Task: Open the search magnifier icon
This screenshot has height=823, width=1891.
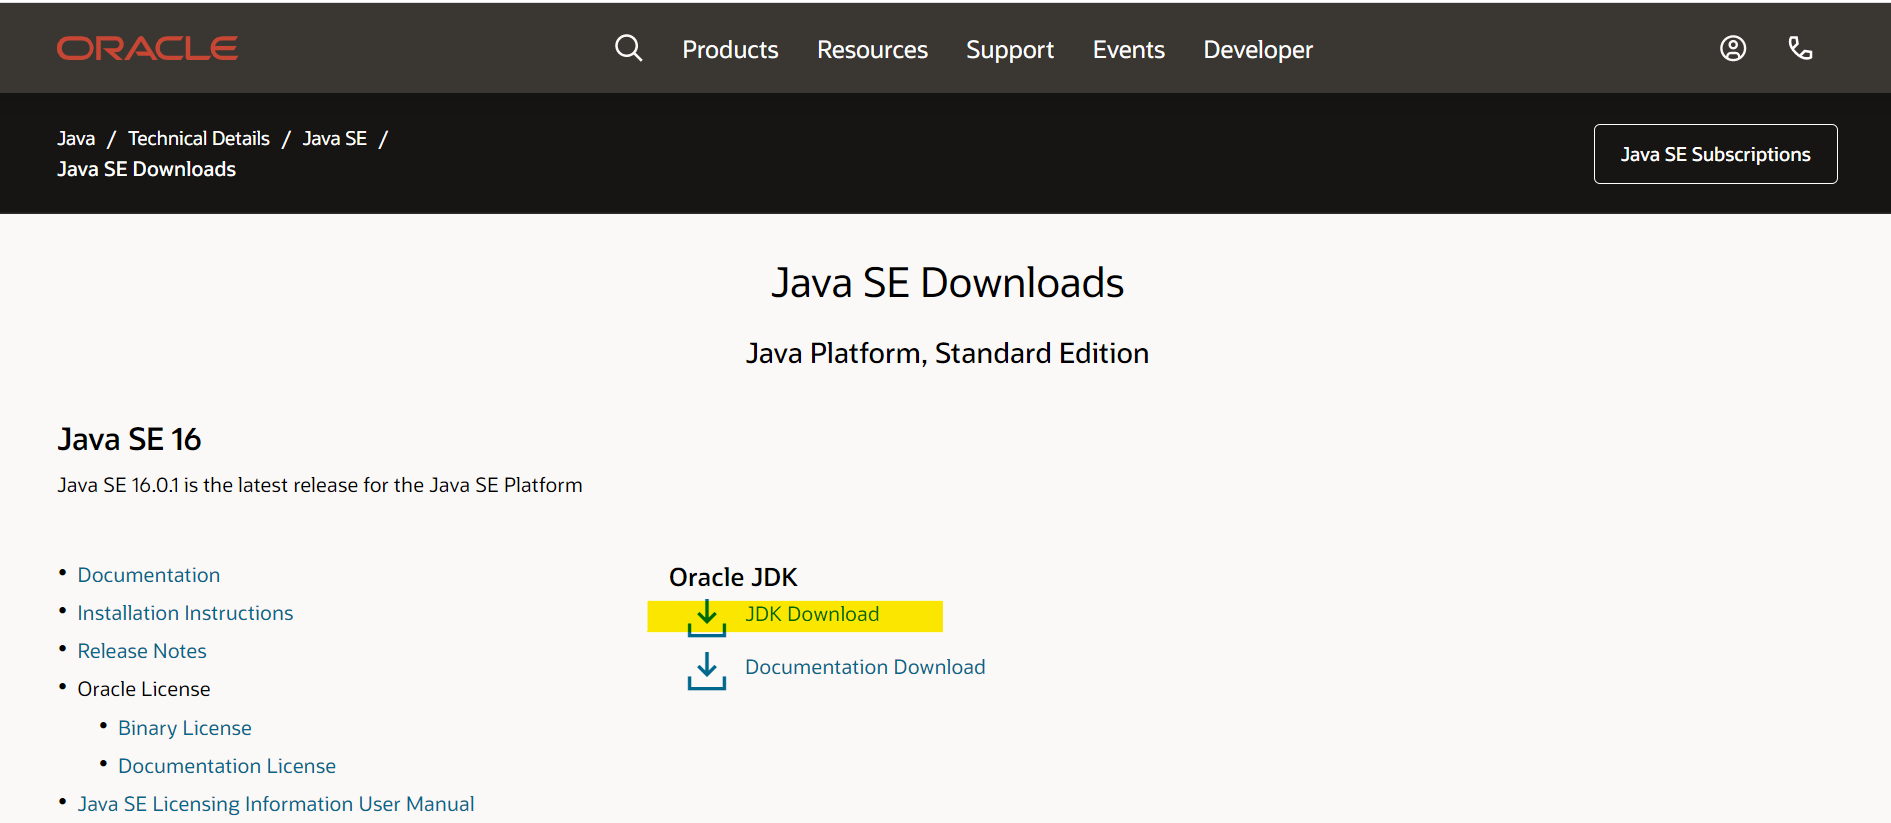Action: click(628, 48)
